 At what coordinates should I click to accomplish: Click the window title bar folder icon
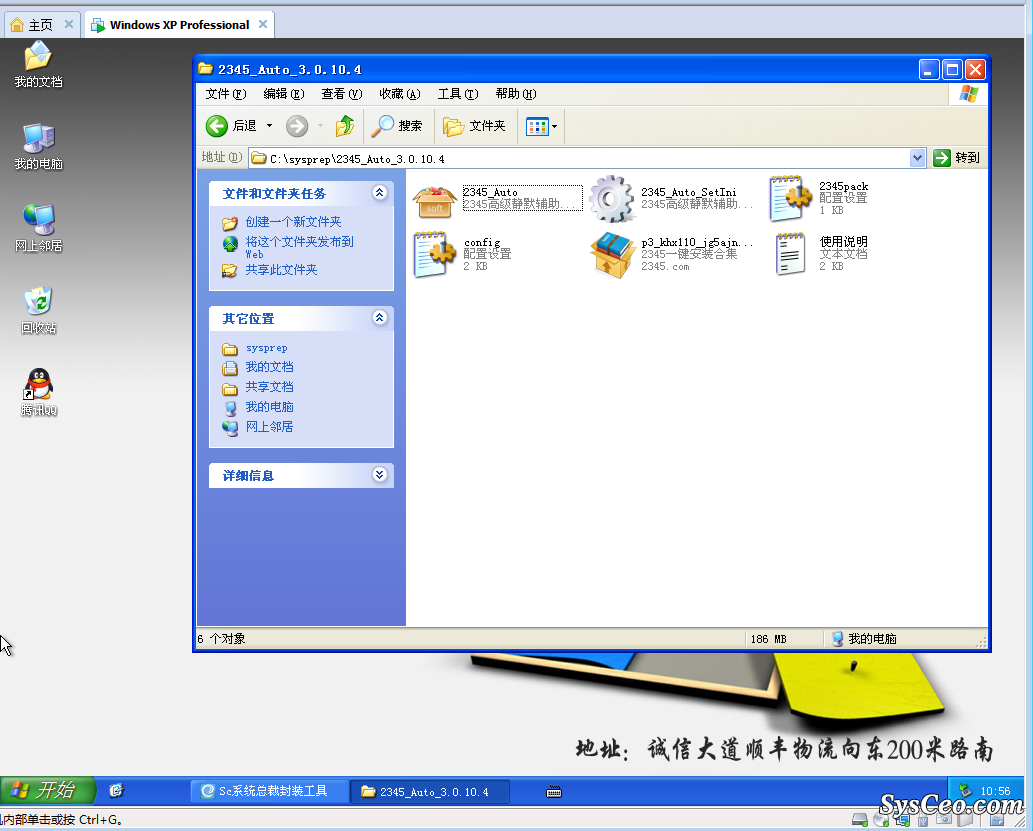[206, 69]
